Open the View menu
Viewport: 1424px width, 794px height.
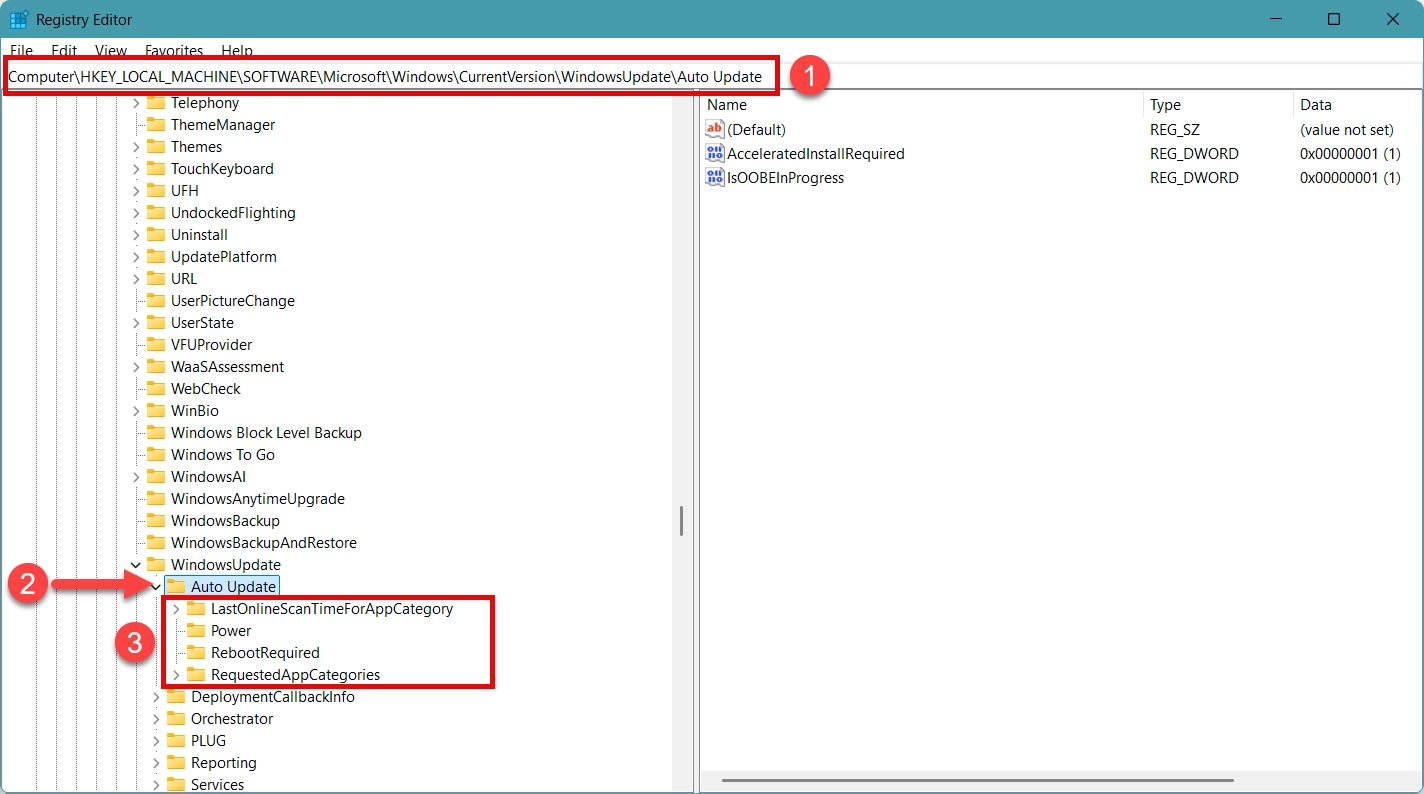111,50
